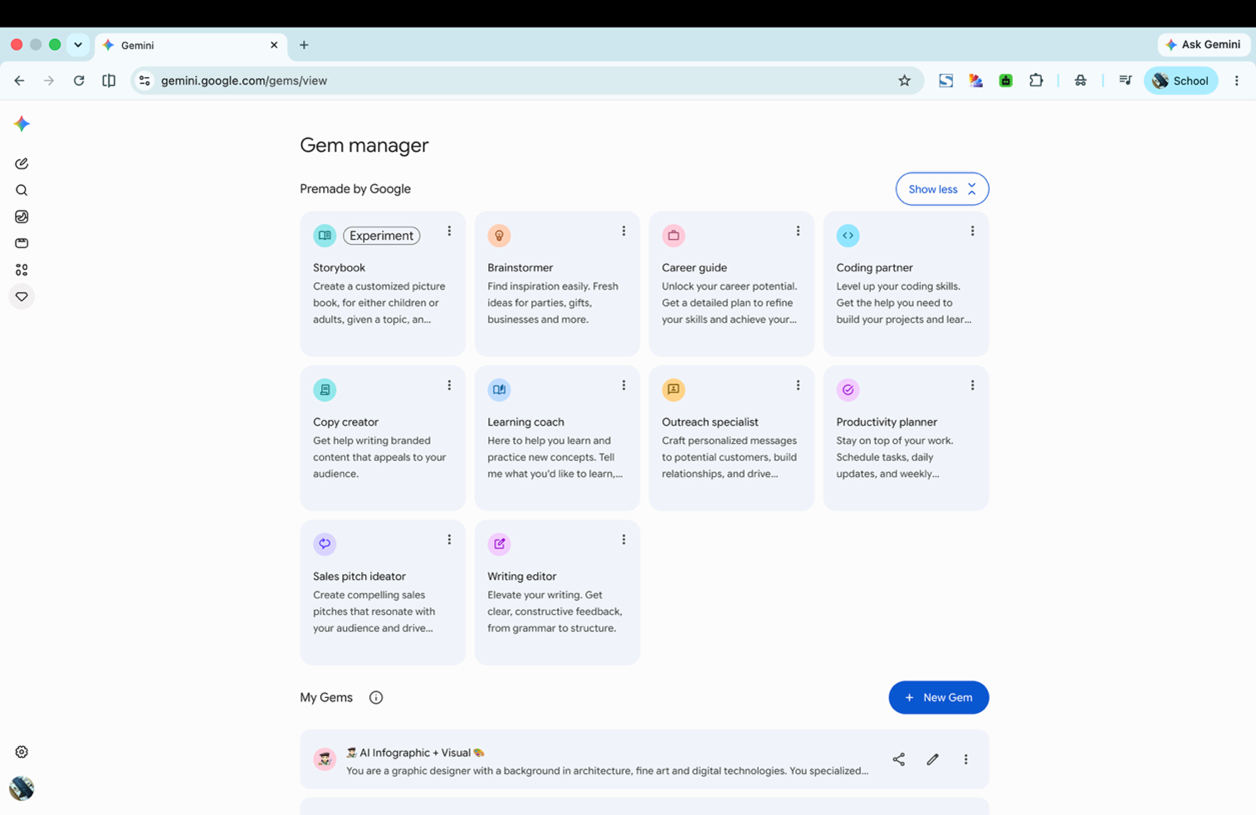The image size is (1256, 815).
Task: Click the Writing editor pencil icon
Action: [499, 544]
